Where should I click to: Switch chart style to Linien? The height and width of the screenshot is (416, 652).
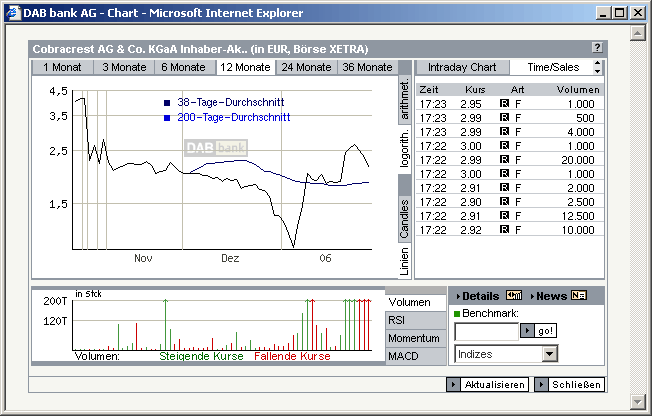pos(405,262)
